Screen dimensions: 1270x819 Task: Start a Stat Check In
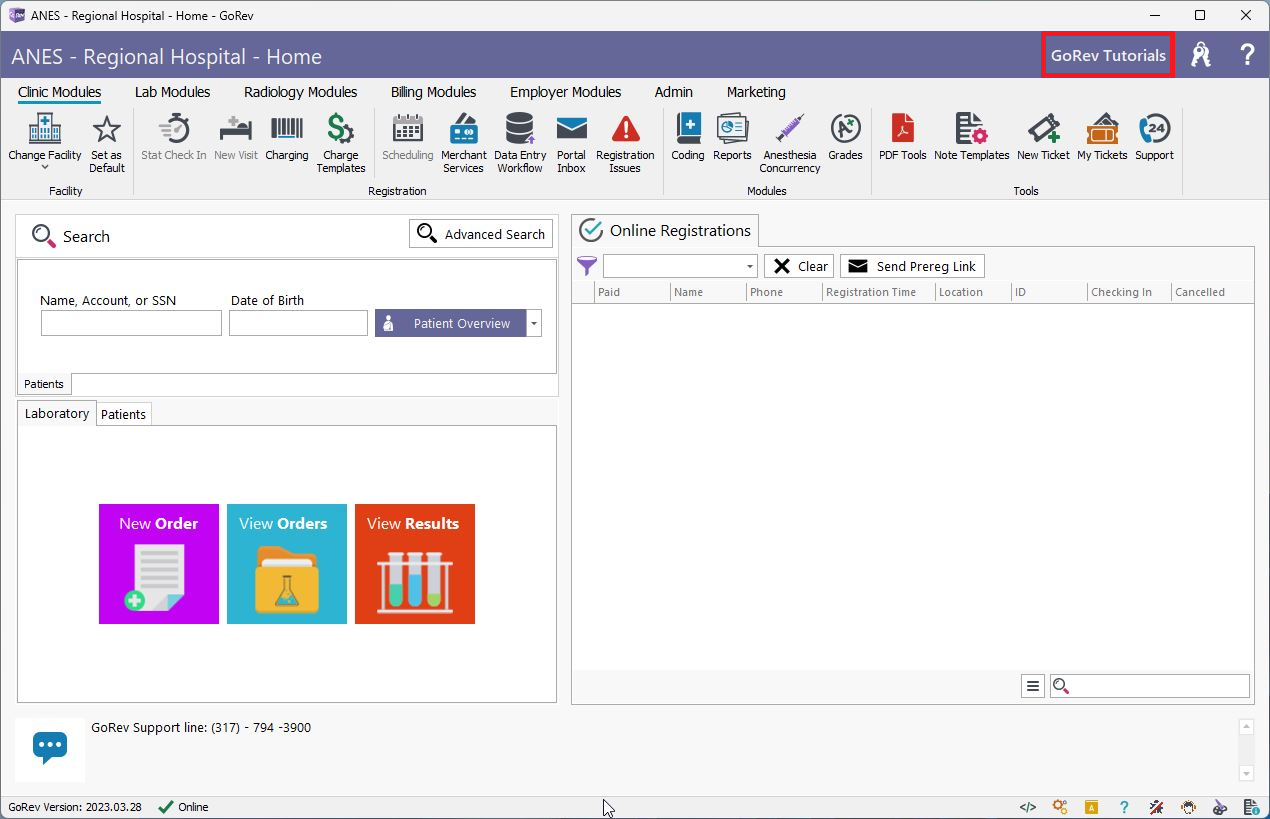click(x=174, y=137)
